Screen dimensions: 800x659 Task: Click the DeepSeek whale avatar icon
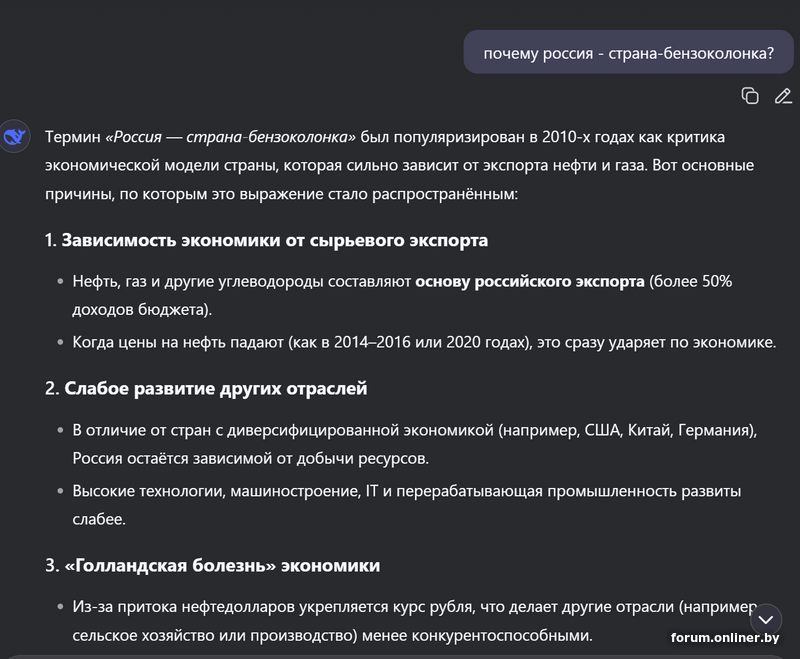pos(14,136)
